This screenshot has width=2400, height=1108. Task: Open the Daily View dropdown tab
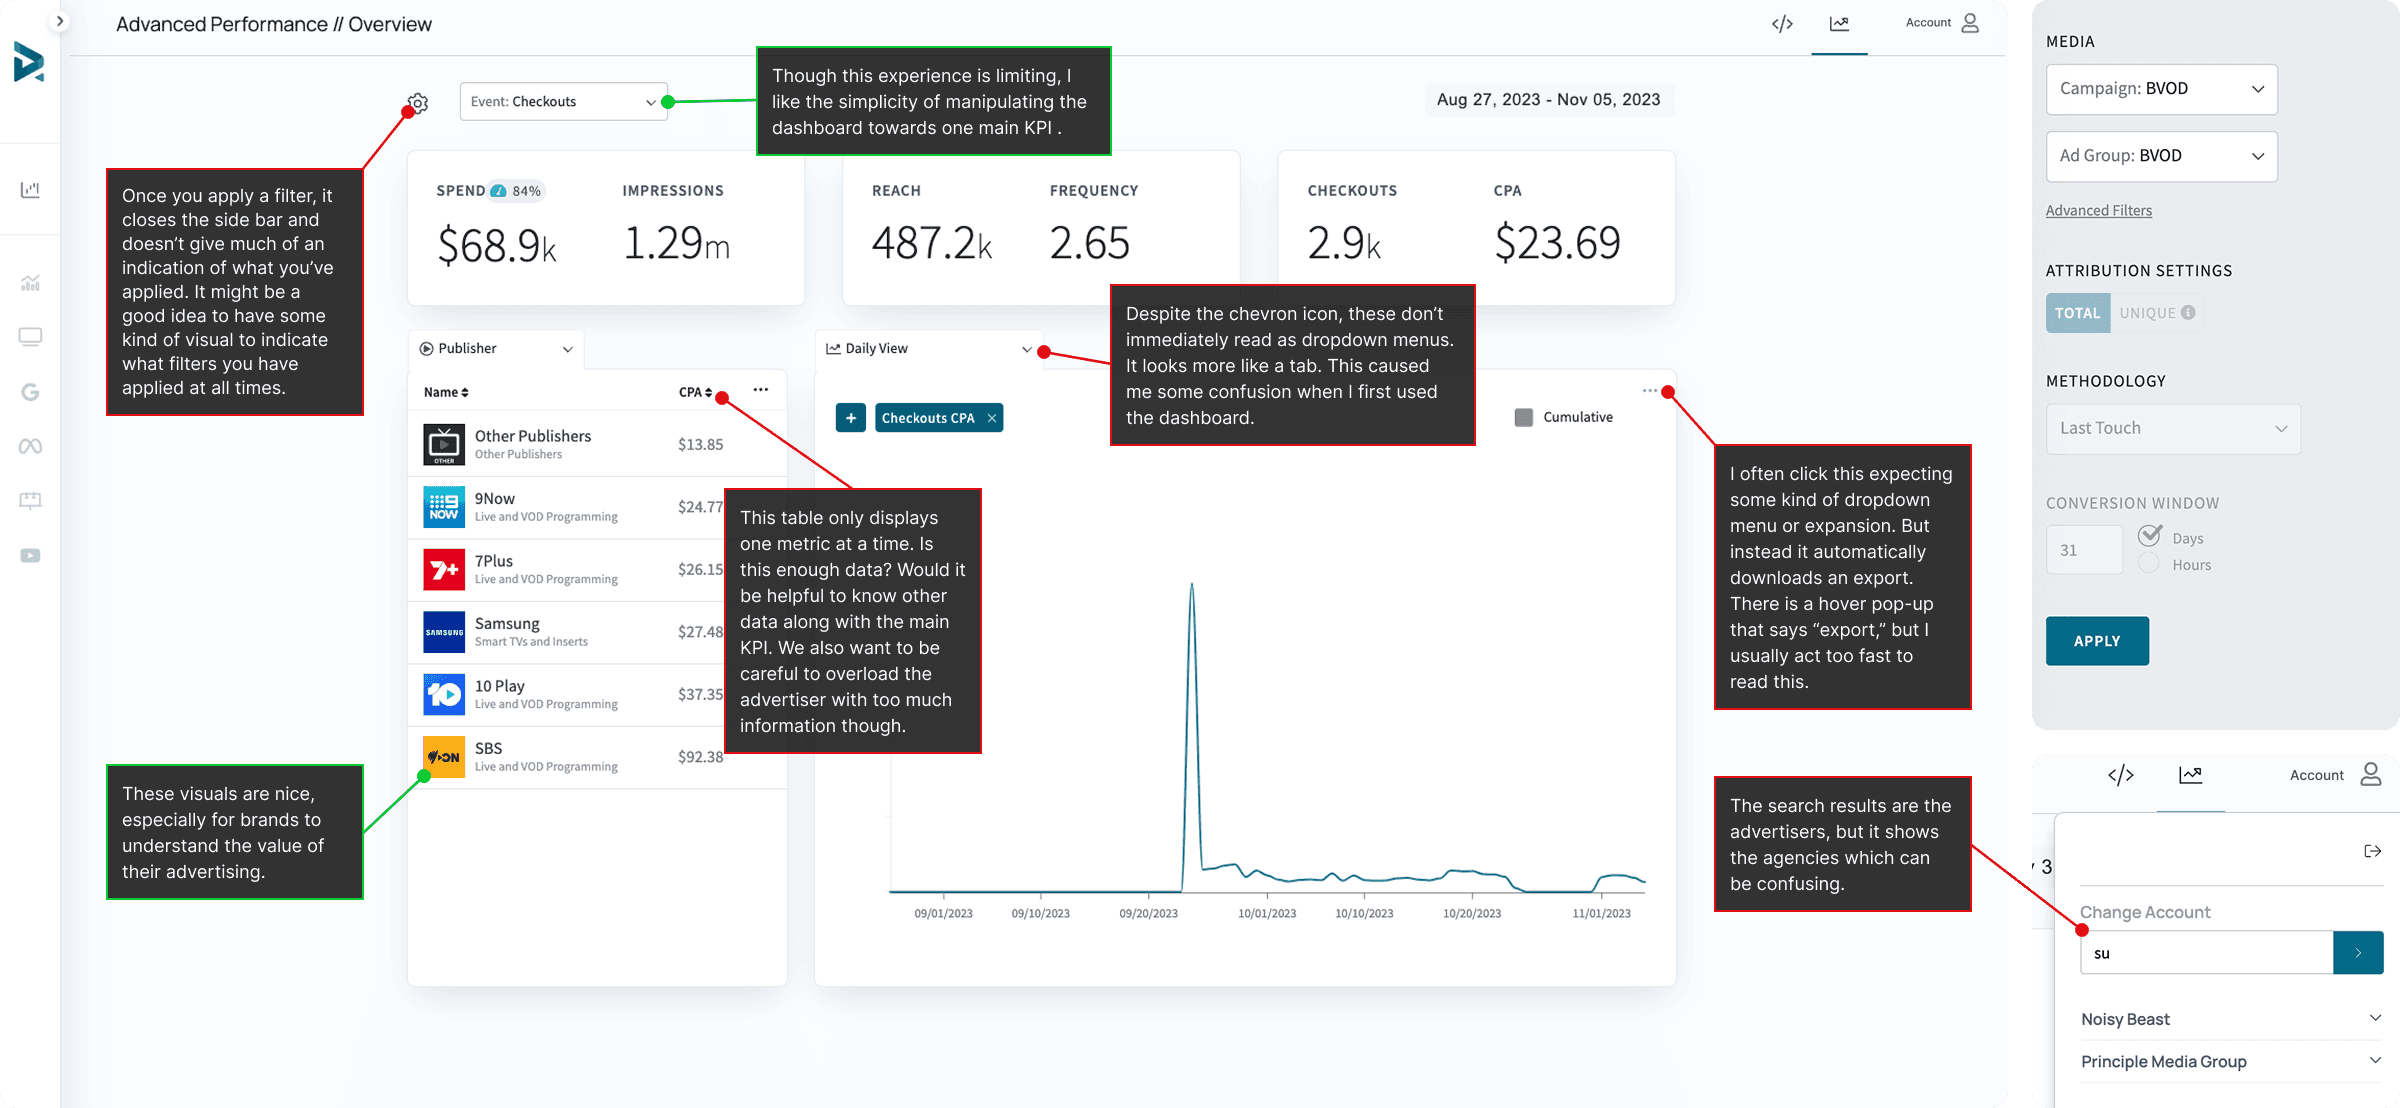point(928,349)
